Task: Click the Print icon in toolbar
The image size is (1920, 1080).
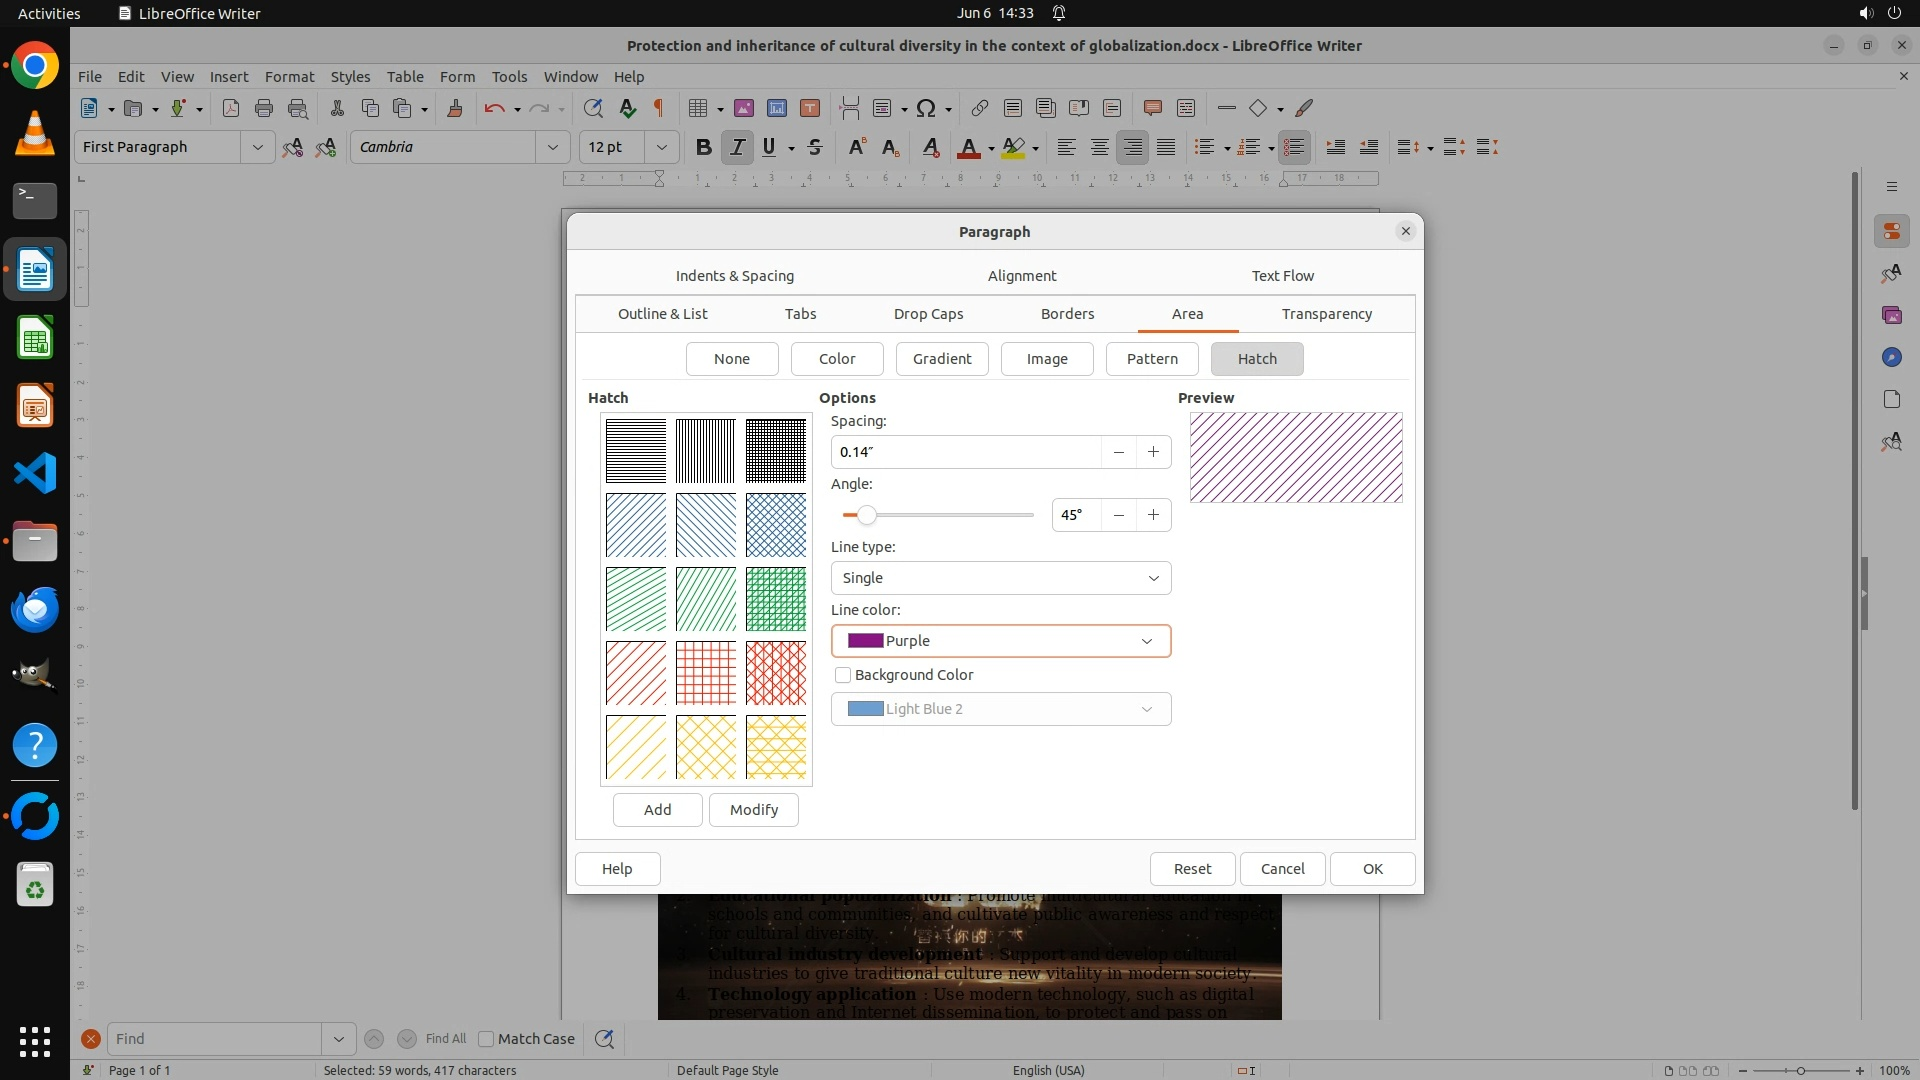Action: [264, 108]
